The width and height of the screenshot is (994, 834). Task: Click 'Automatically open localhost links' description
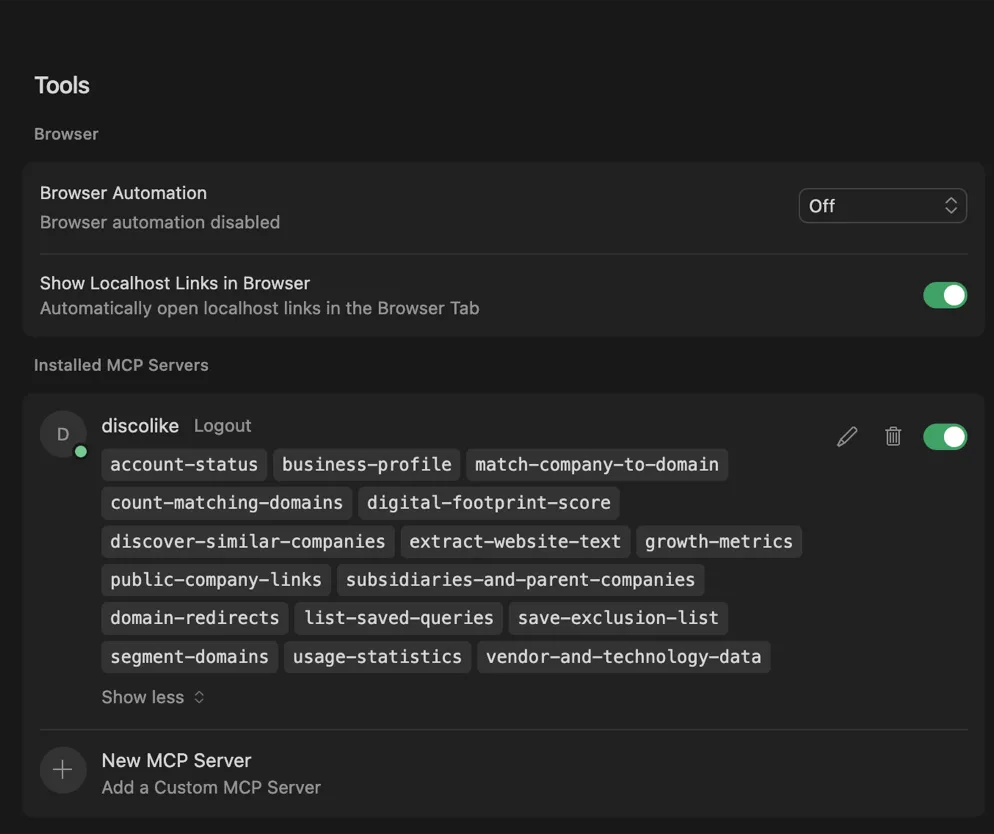(259, 308)
